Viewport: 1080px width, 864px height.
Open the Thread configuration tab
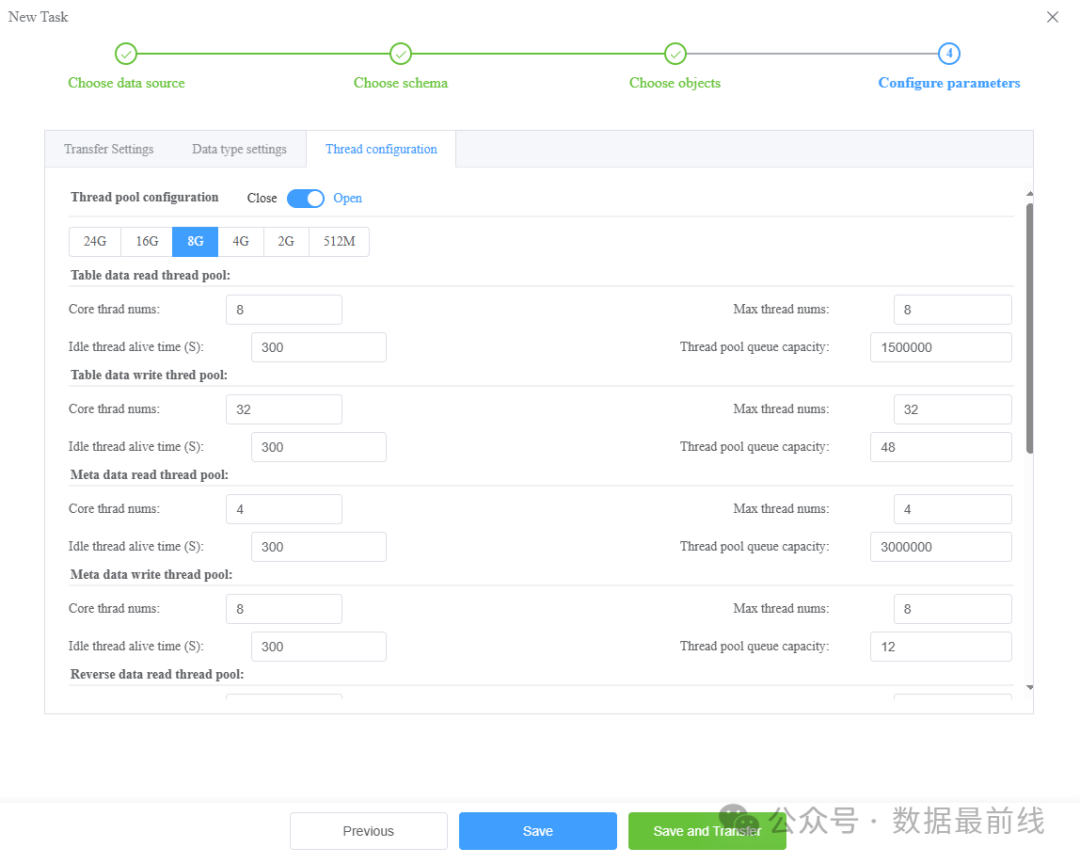click(381, 149)
